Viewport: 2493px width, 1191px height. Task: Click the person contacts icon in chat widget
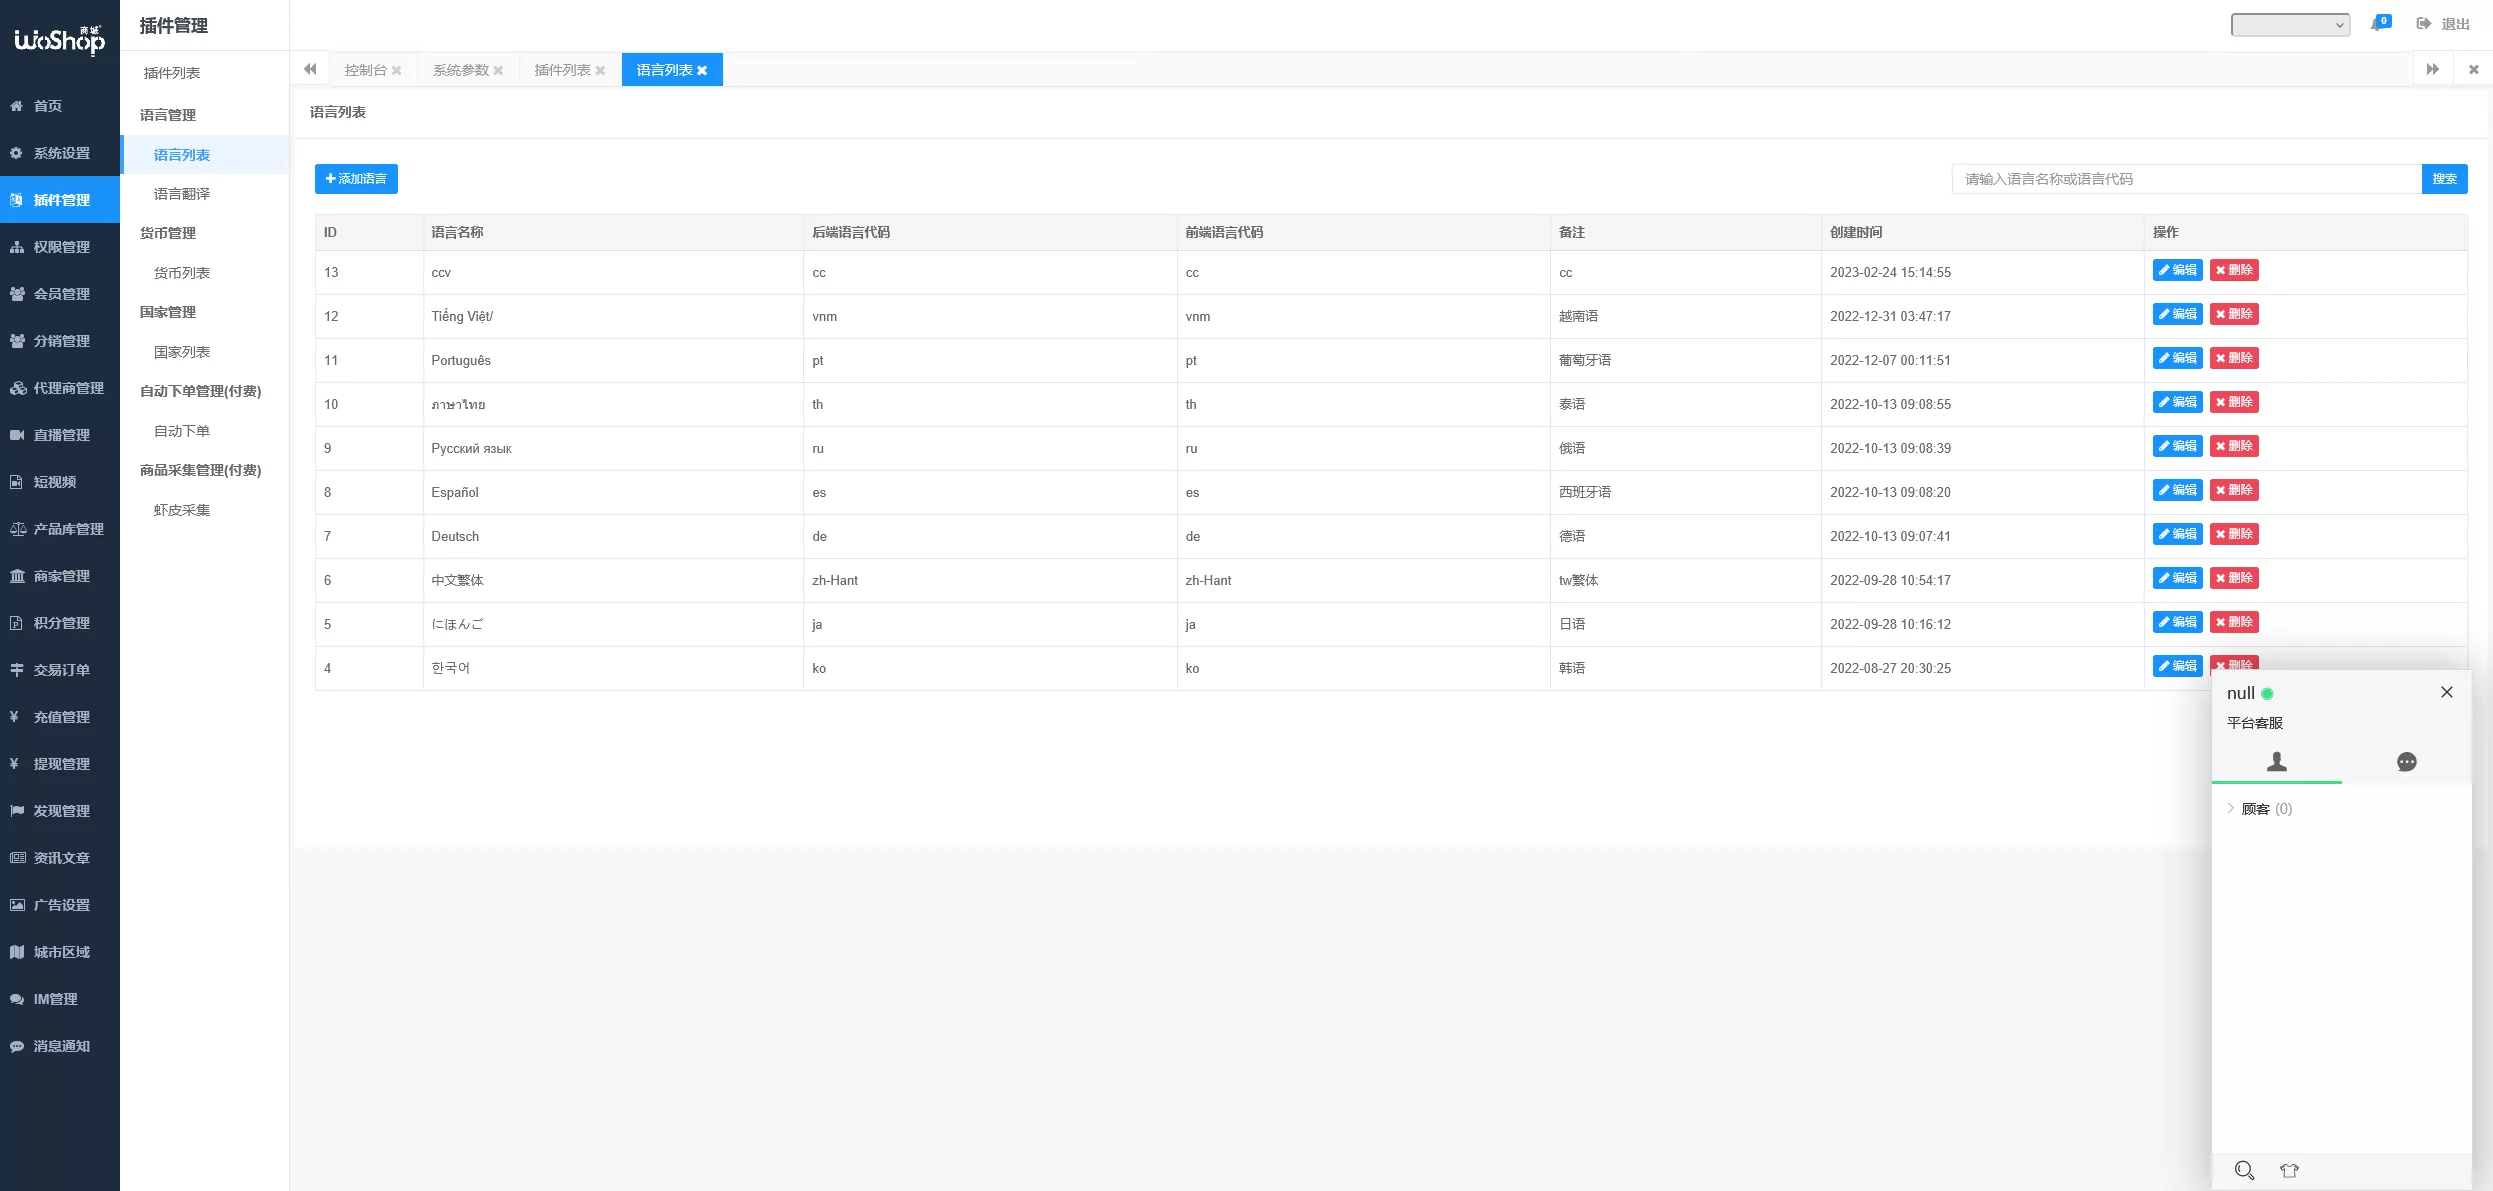point(2277,762)
